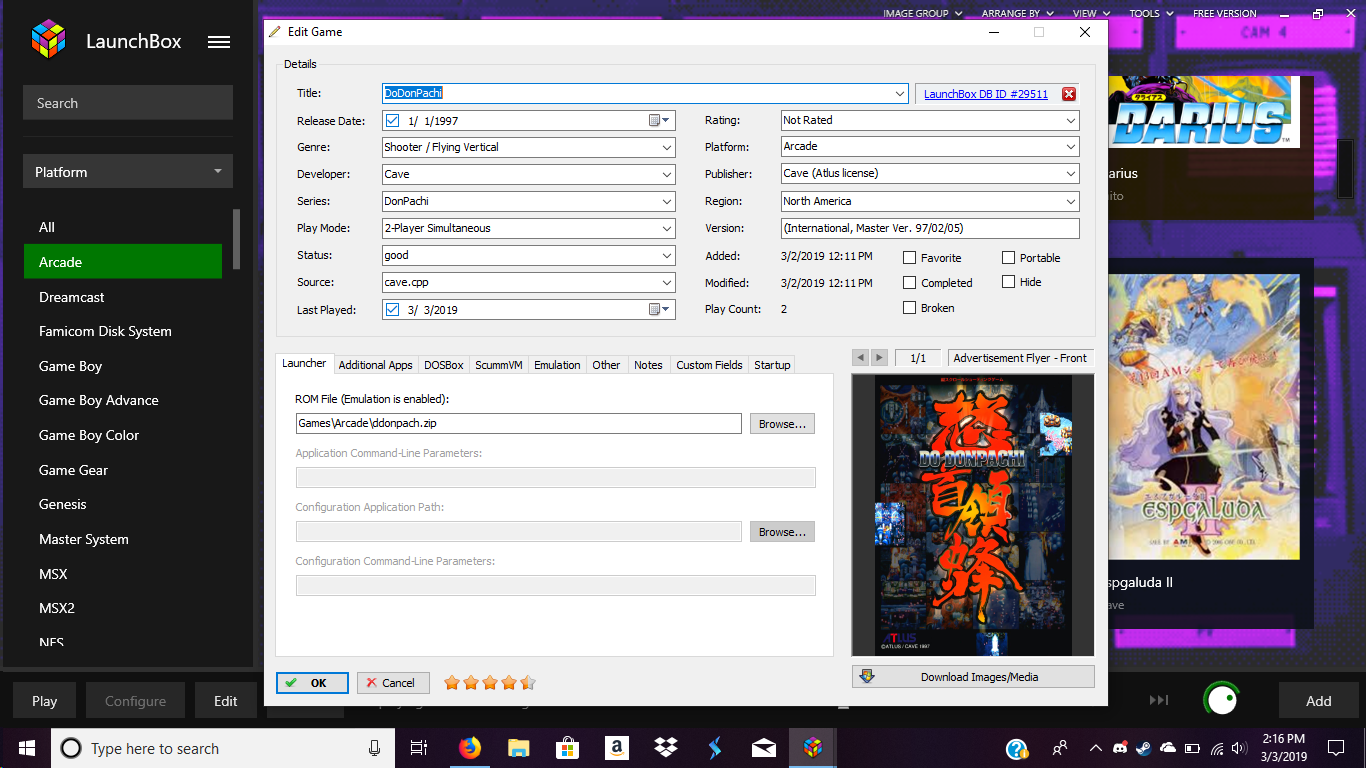Switch to the ScummVM tab
The height and width of the screenshot is (768, 1366).
pos(499,365)
